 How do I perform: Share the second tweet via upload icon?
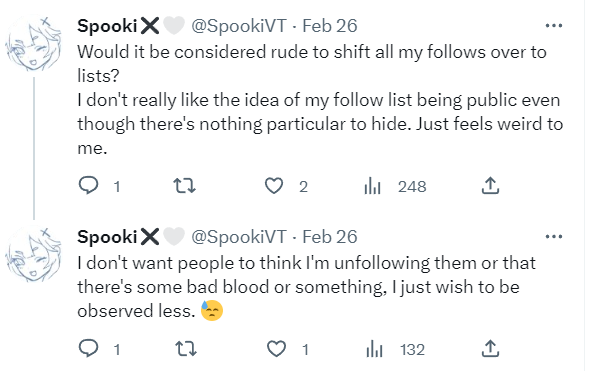(490, 348)
